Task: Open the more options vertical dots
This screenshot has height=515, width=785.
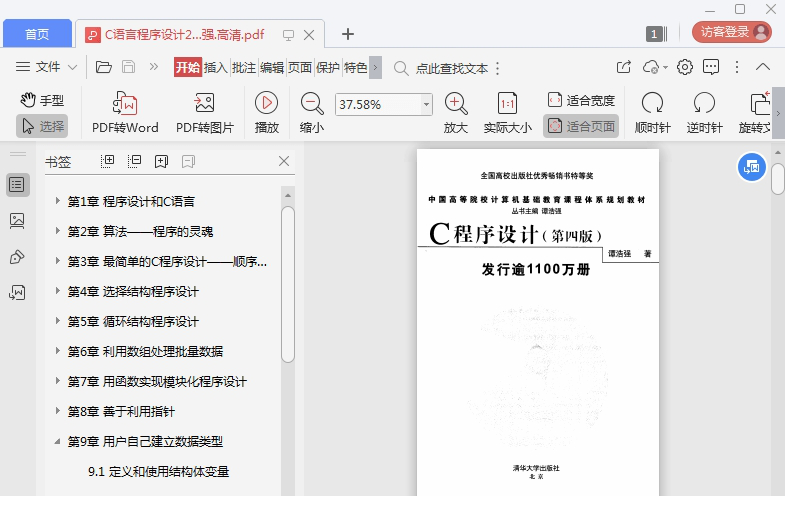Action: 737,67
